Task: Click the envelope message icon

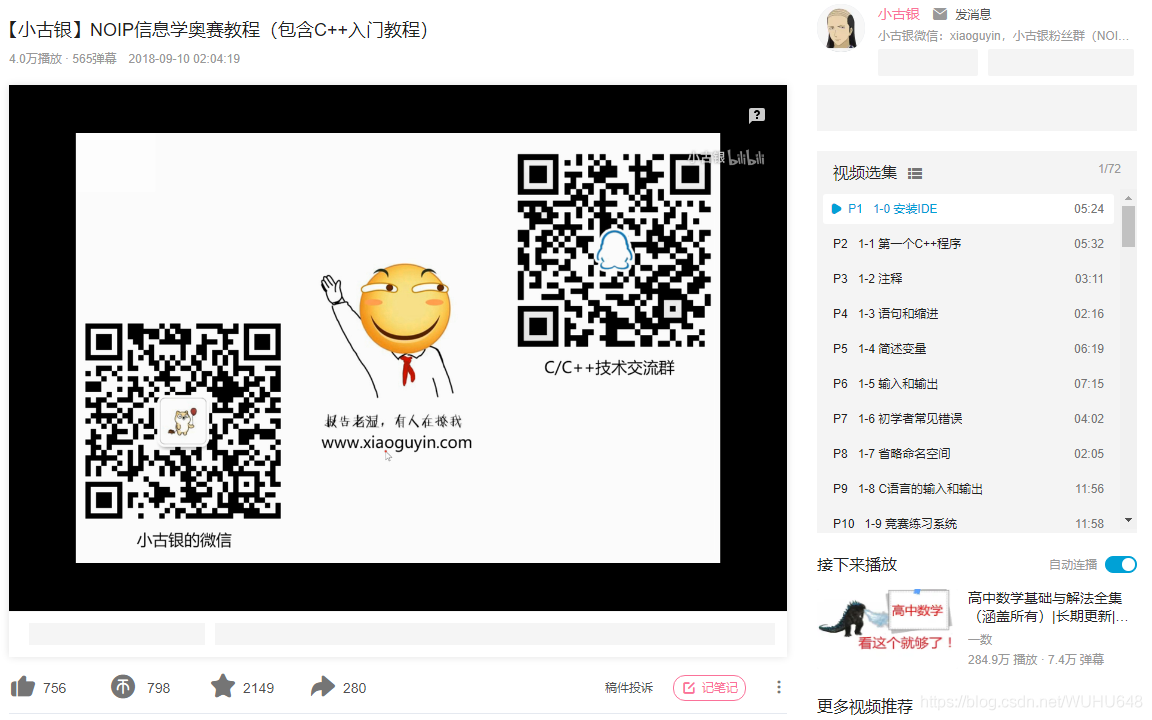Action: 940,14
